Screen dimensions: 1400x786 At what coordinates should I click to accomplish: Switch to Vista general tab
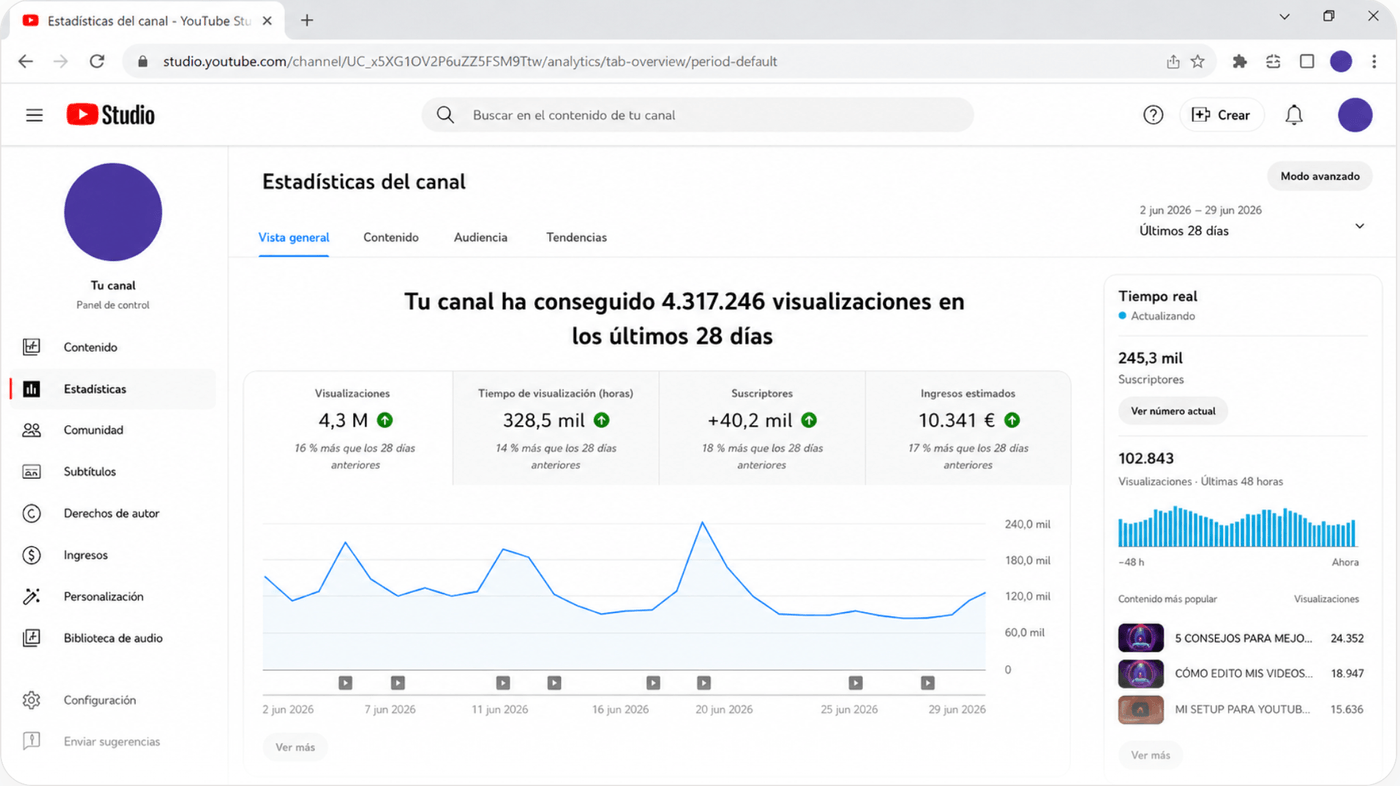tap(294, 238)
